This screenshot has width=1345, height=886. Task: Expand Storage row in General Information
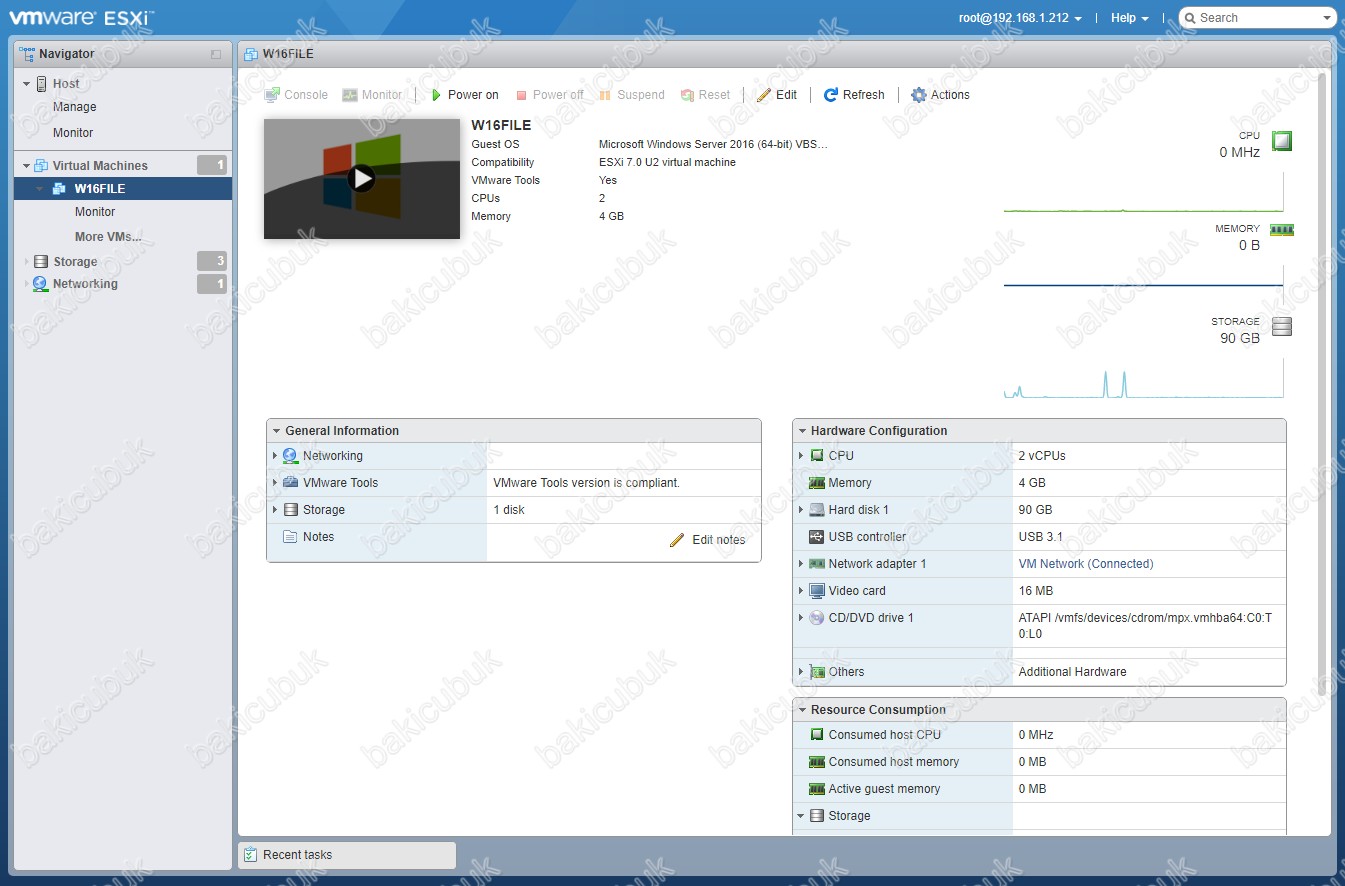275,510
